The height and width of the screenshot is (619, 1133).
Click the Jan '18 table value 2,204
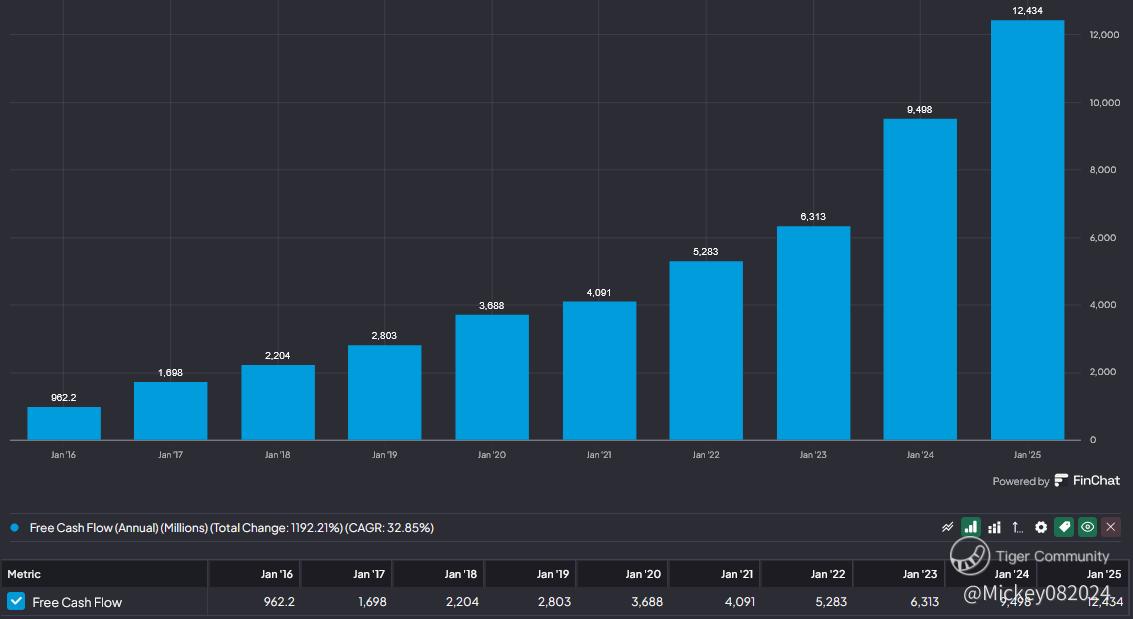[x=462, y=602]
